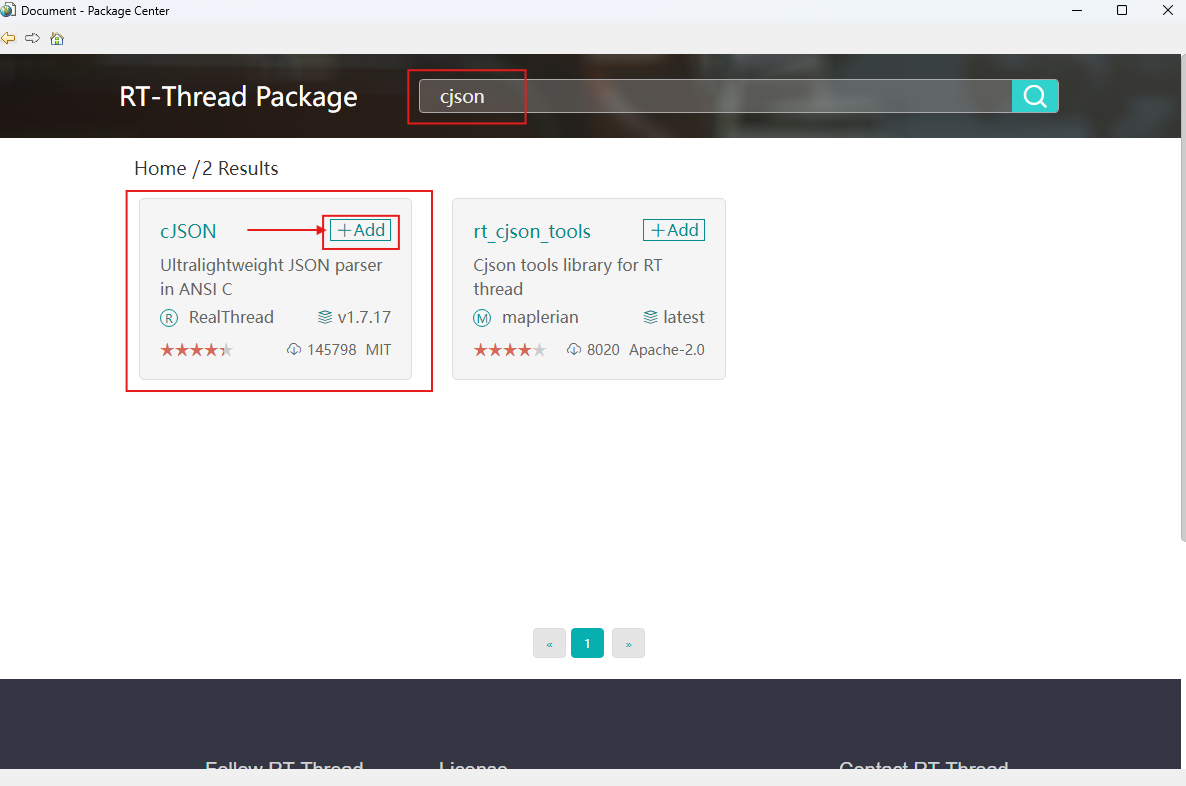This screenshot has height=786, width=1186.
Task: Click the back arrow navigation icon
Action: [9, 38]
